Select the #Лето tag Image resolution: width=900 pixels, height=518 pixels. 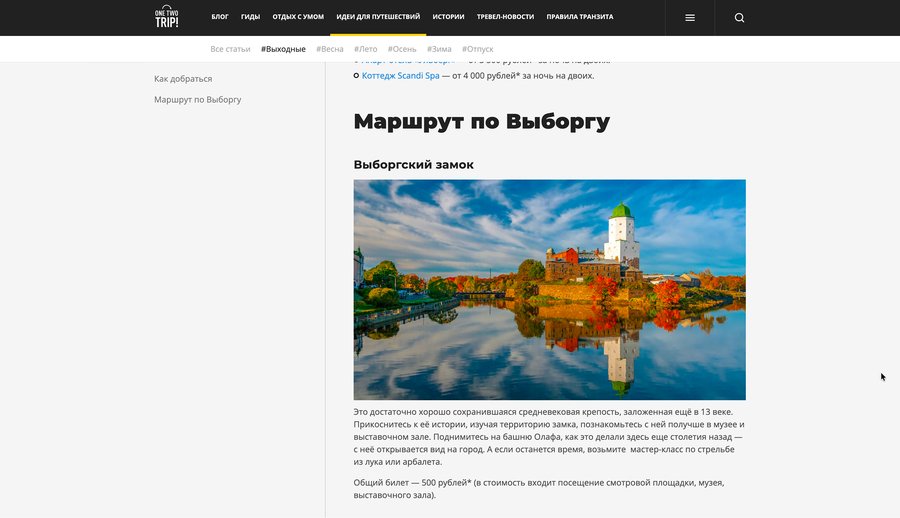pyautogui.click(x=366, y=49)
